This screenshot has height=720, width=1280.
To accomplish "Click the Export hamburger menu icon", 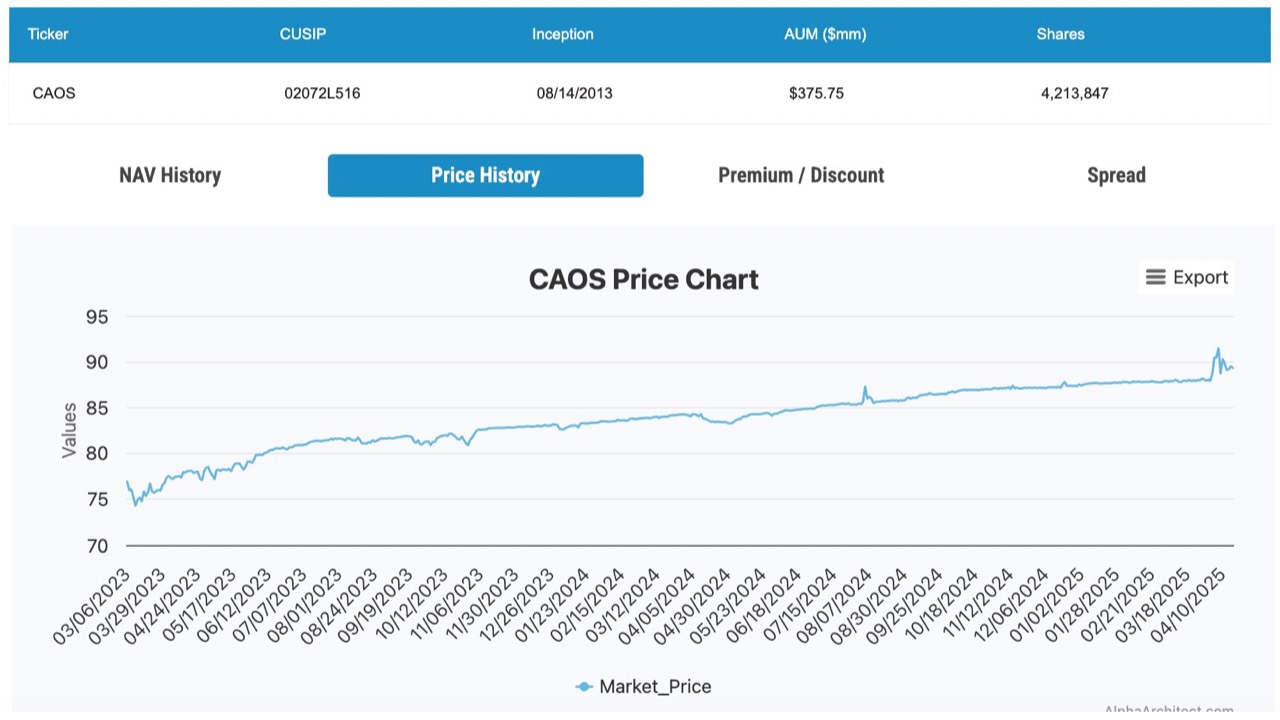I will tap(1155, 277).
